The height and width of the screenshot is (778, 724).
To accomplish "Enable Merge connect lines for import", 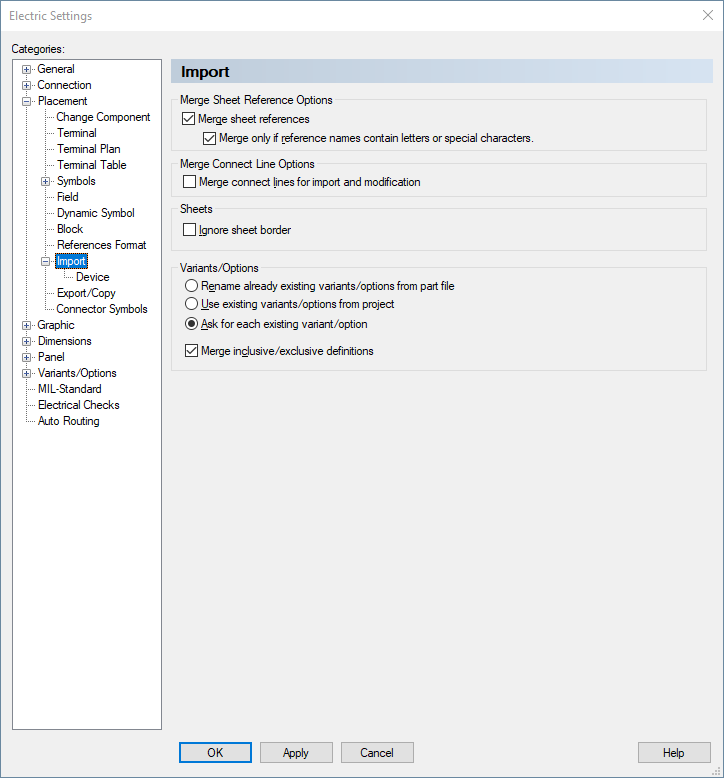I will 190,182.
